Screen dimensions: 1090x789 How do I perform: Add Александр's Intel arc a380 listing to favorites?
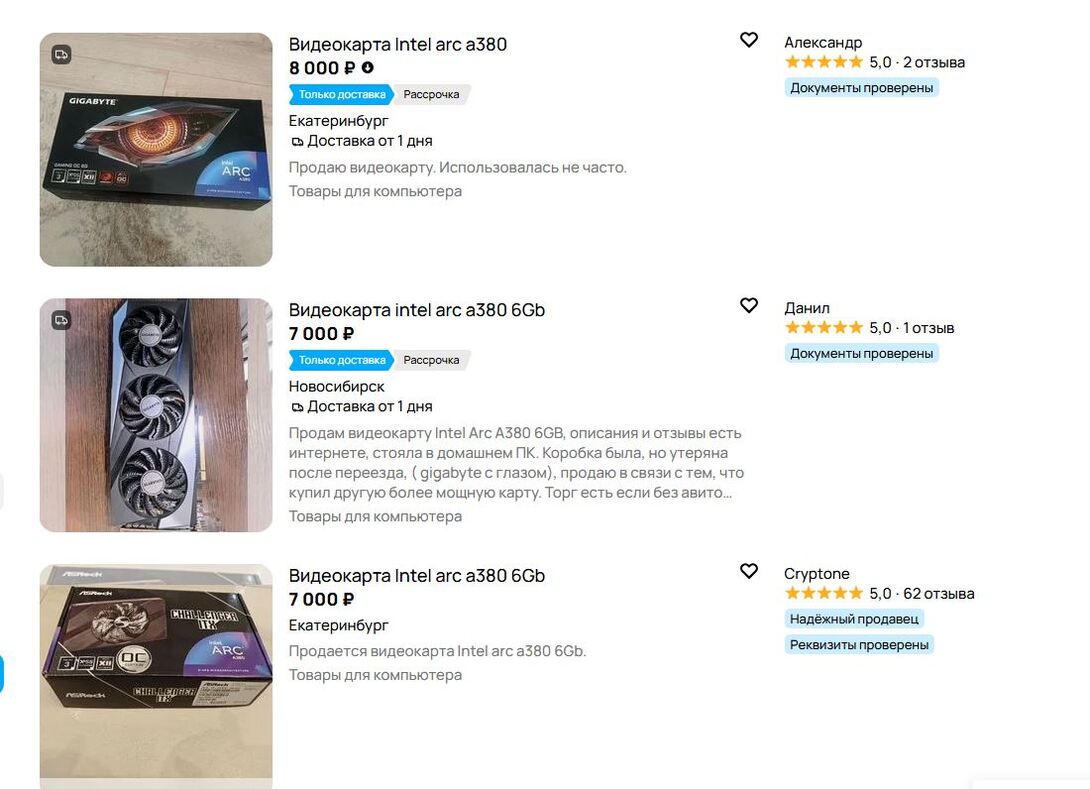click(748, 40)
